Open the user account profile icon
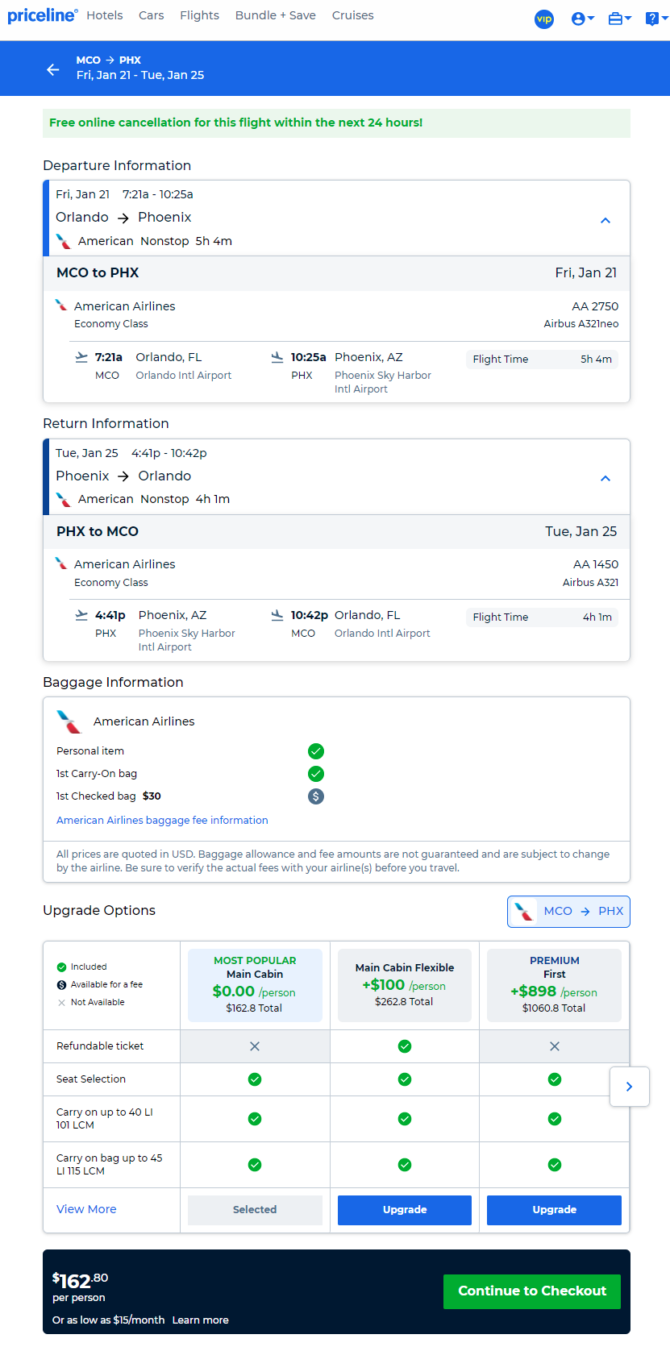 582,19
